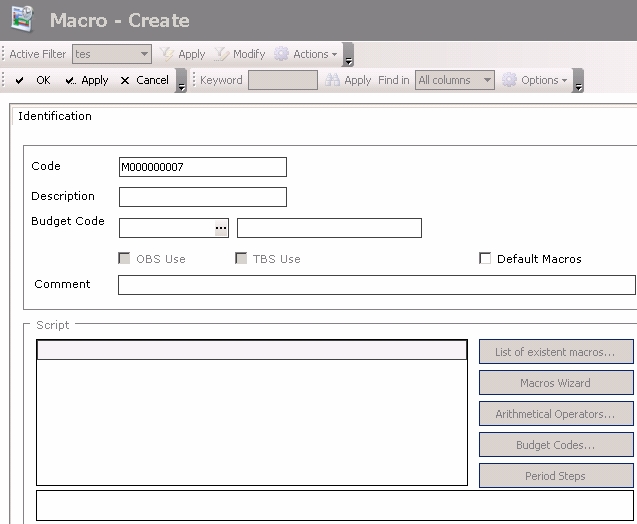The height and width of the screenshot is (524, 637).
Task: Click into the Description text field
Action: pyautogui.click(x=202, y=197)
